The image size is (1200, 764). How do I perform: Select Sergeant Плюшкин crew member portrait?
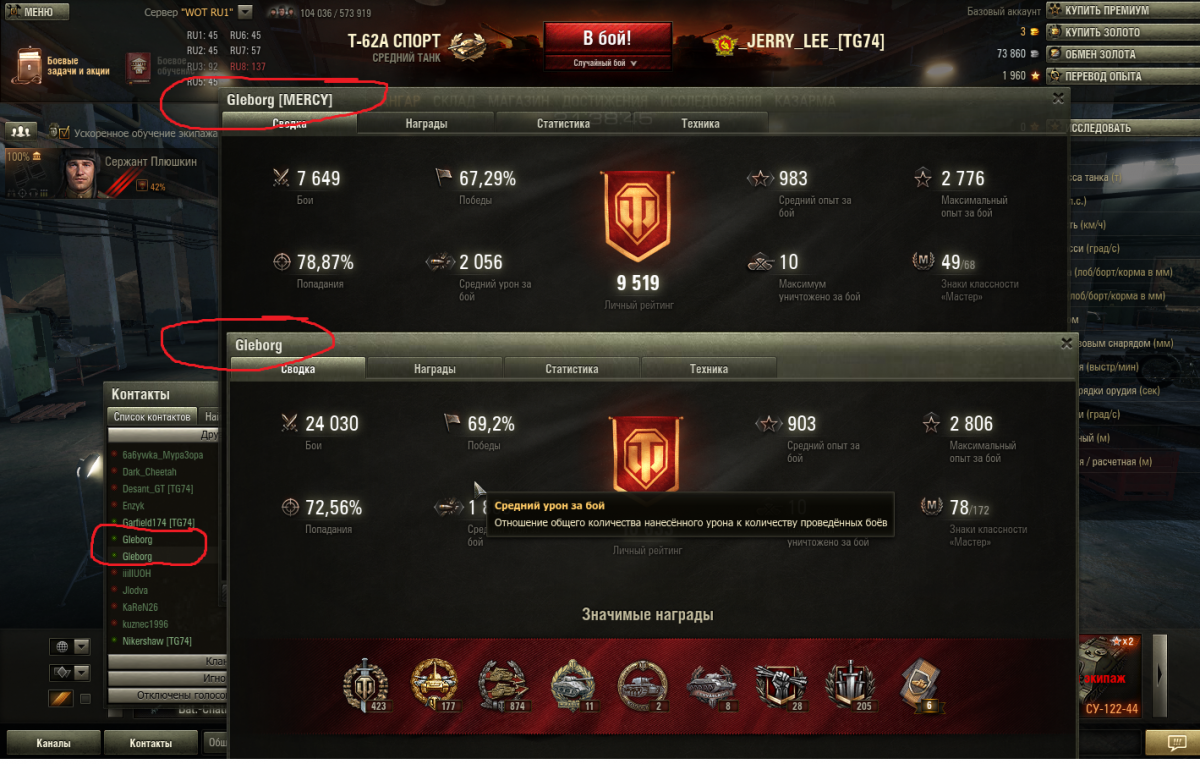tap(83, 174)
